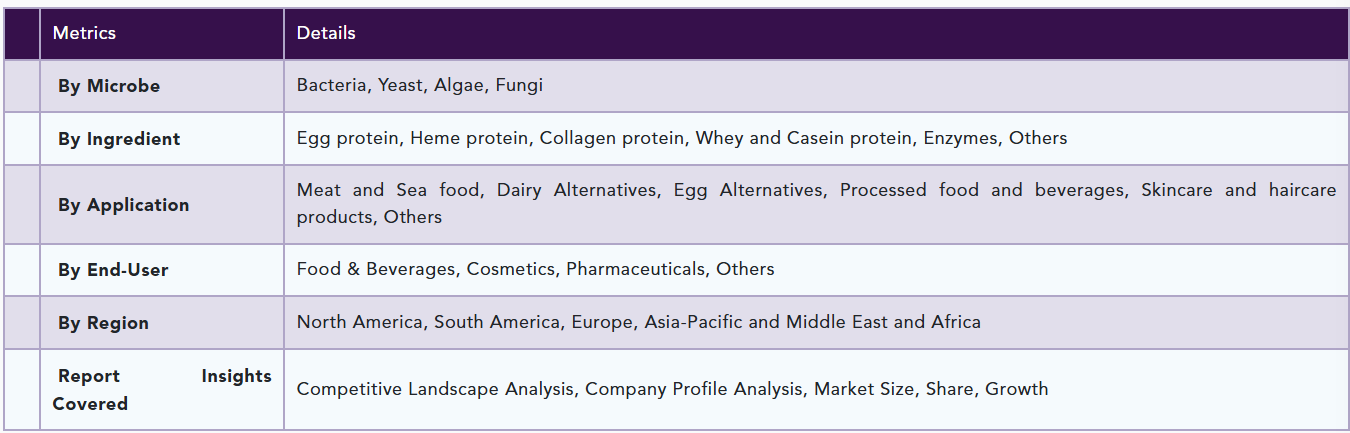Click the By End-User row label
This screenshot has height=433, width=1350.
coord(113,270)
